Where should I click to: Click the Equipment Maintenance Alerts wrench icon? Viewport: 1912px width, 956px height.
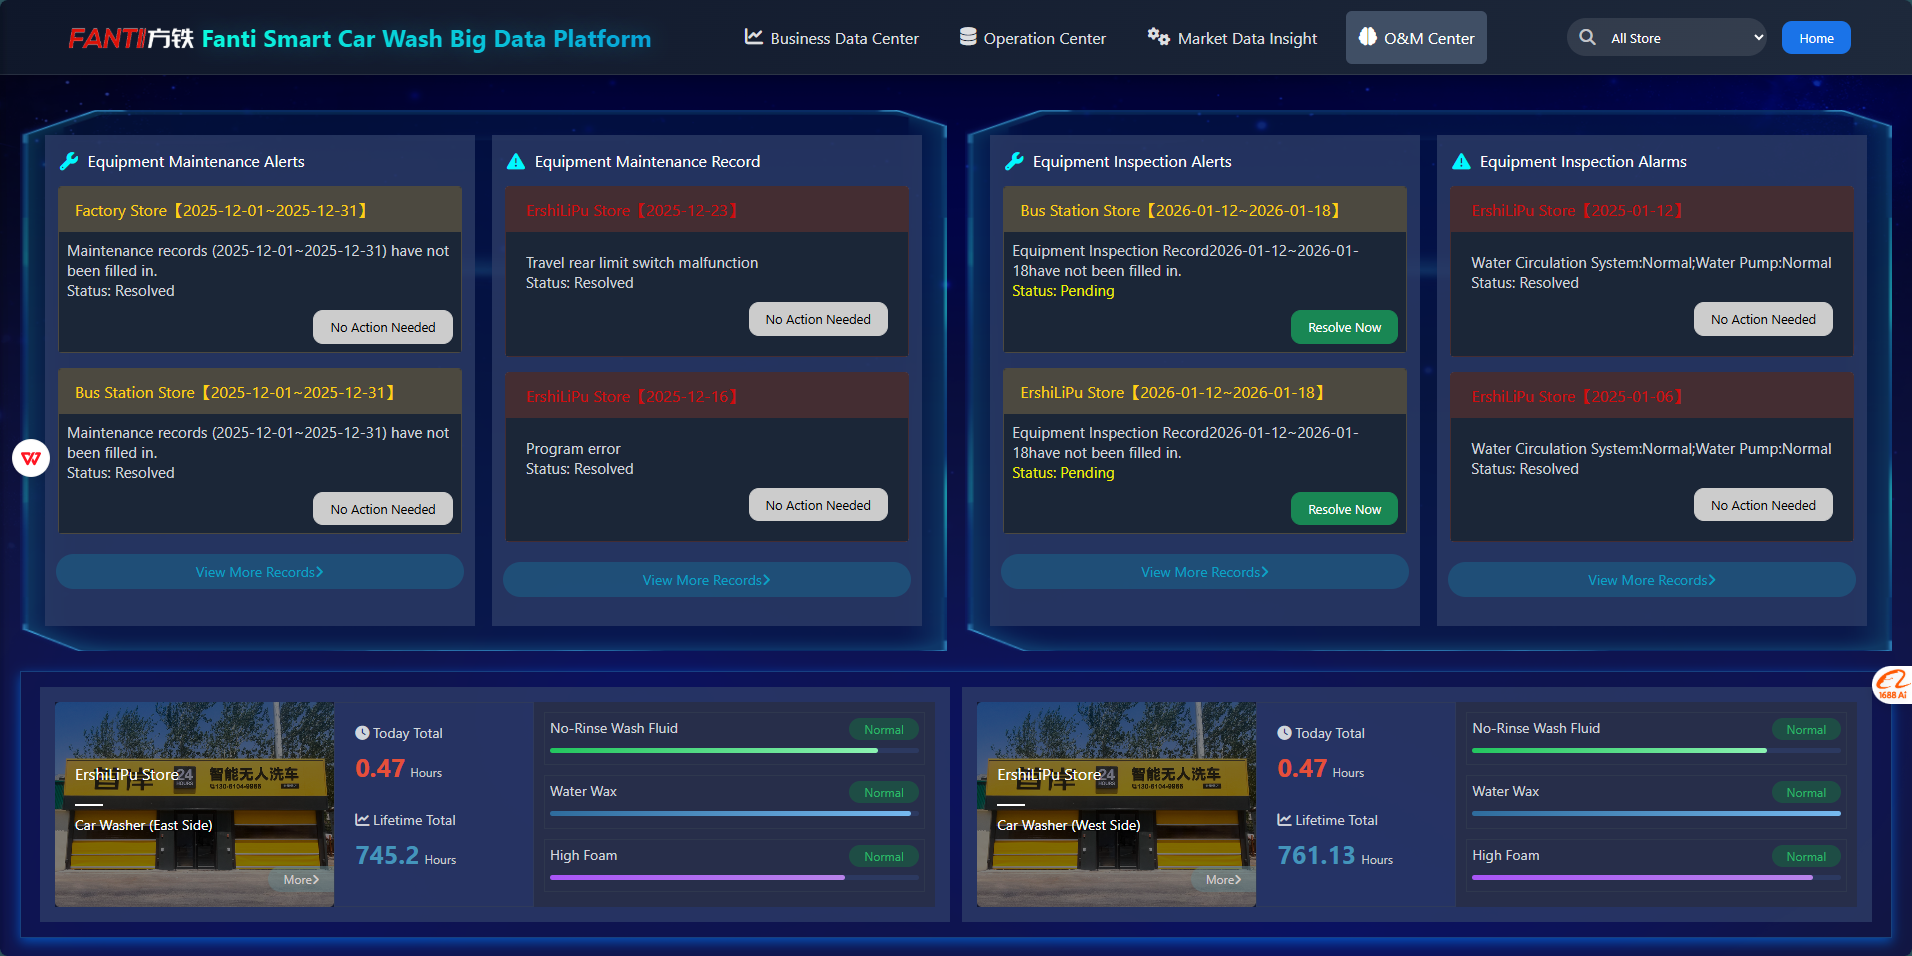[x=69, y=162]
